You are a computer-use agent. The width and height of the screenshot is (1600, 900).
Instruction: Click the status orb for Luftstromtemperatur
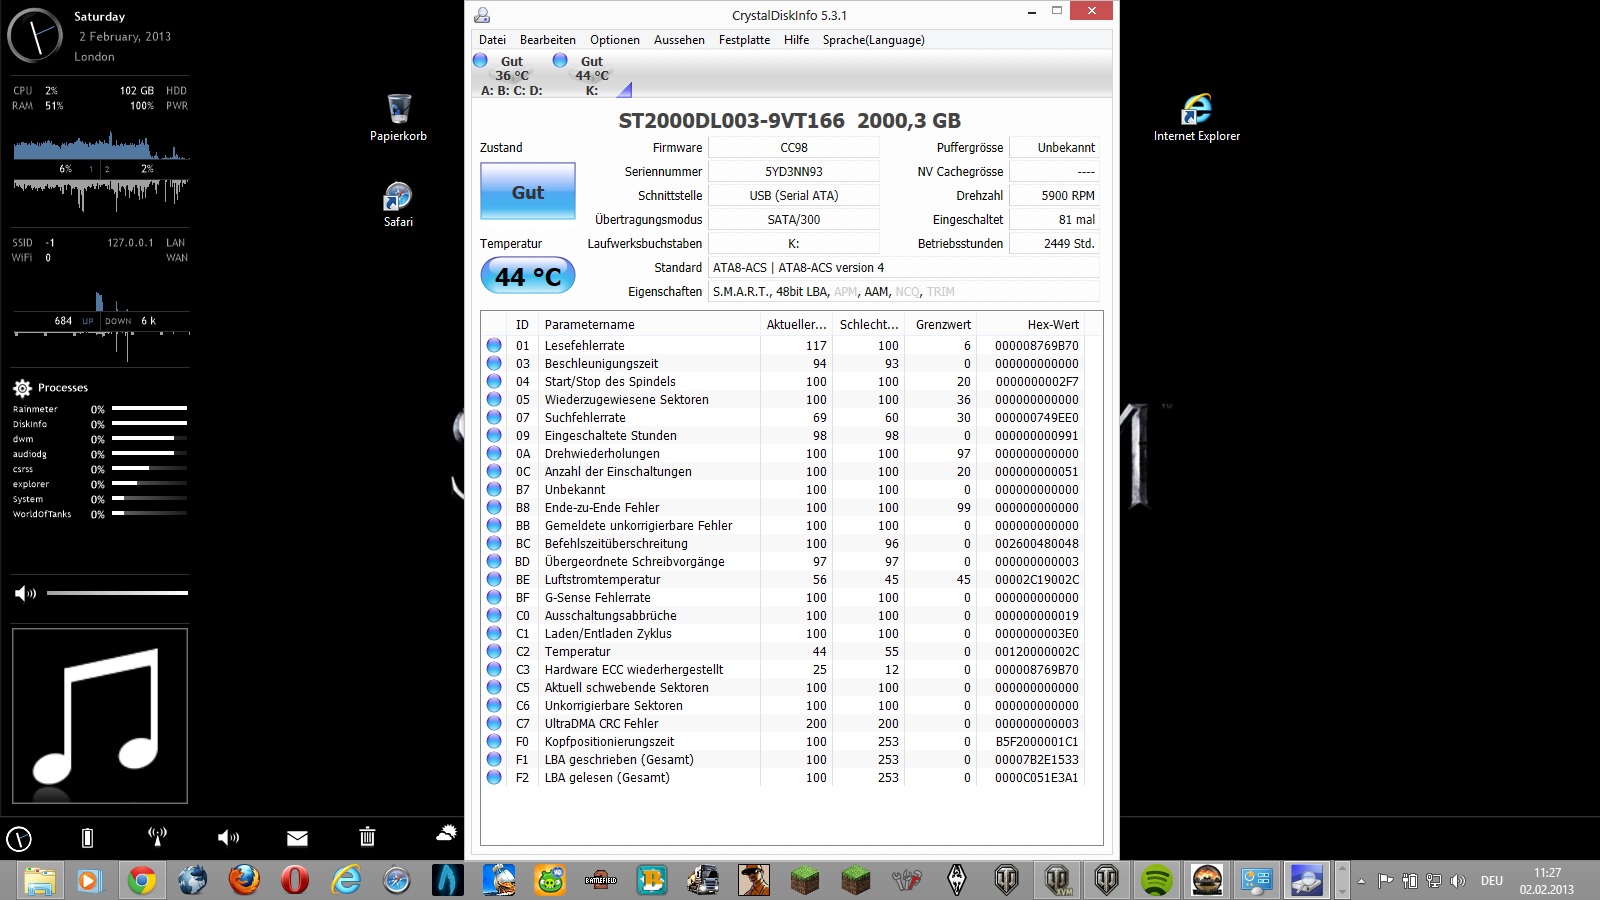tap(494, 579)
